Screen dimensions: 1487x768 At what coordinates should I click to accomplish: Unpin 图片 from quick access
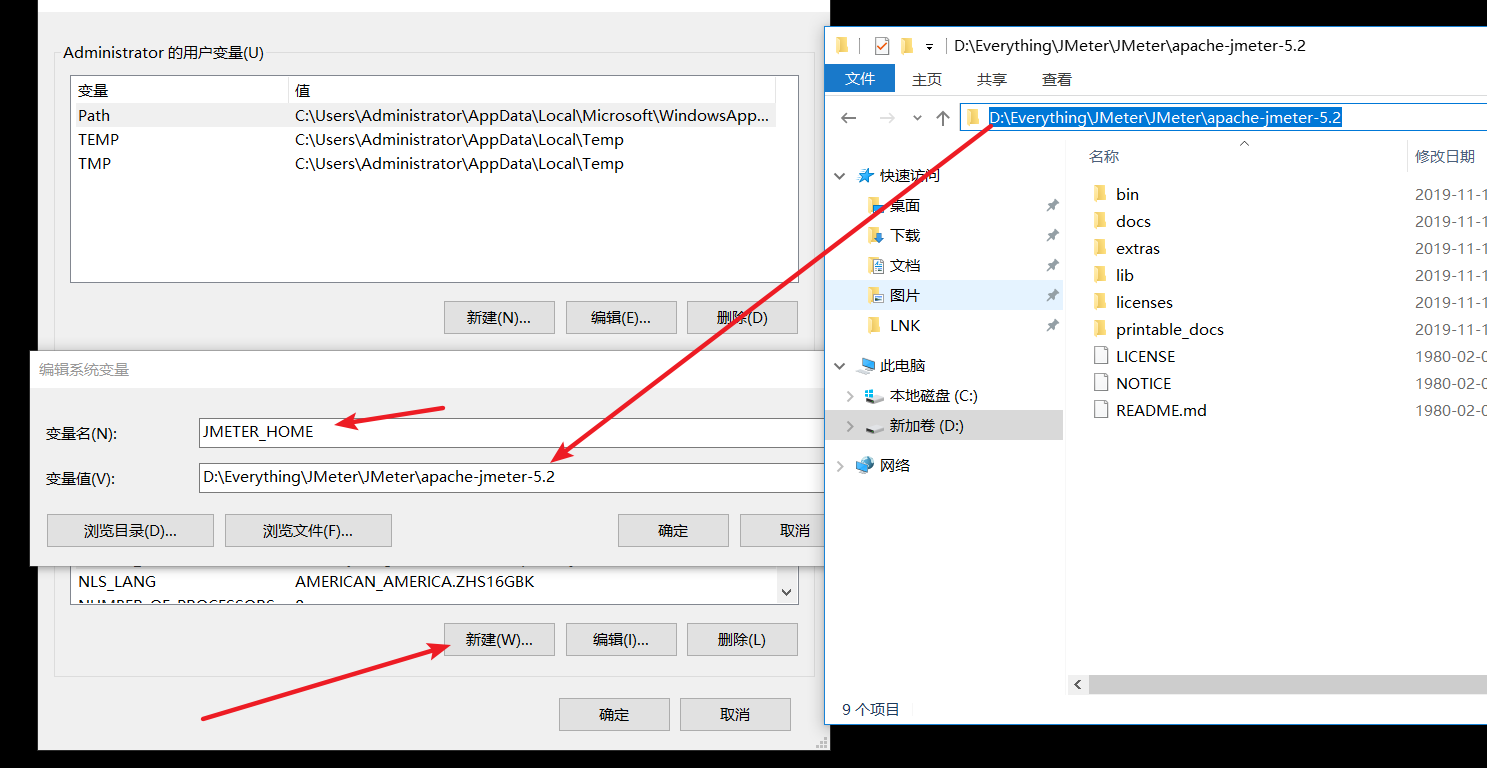1052,296
